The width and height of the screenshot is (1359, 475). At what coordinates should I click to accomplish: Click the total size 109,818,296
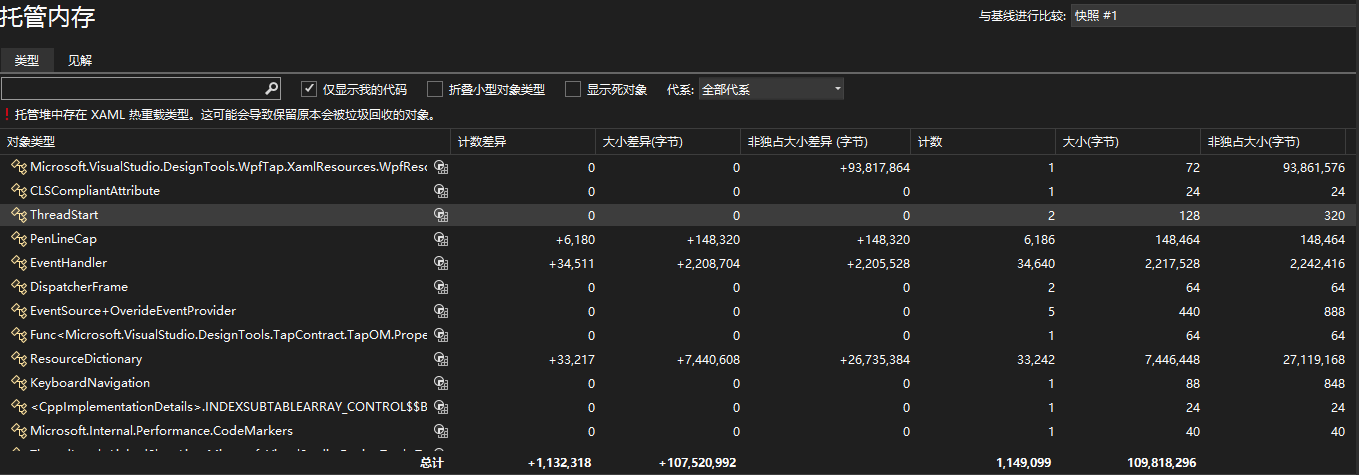pyautogui.click(x=1159, y=463)
